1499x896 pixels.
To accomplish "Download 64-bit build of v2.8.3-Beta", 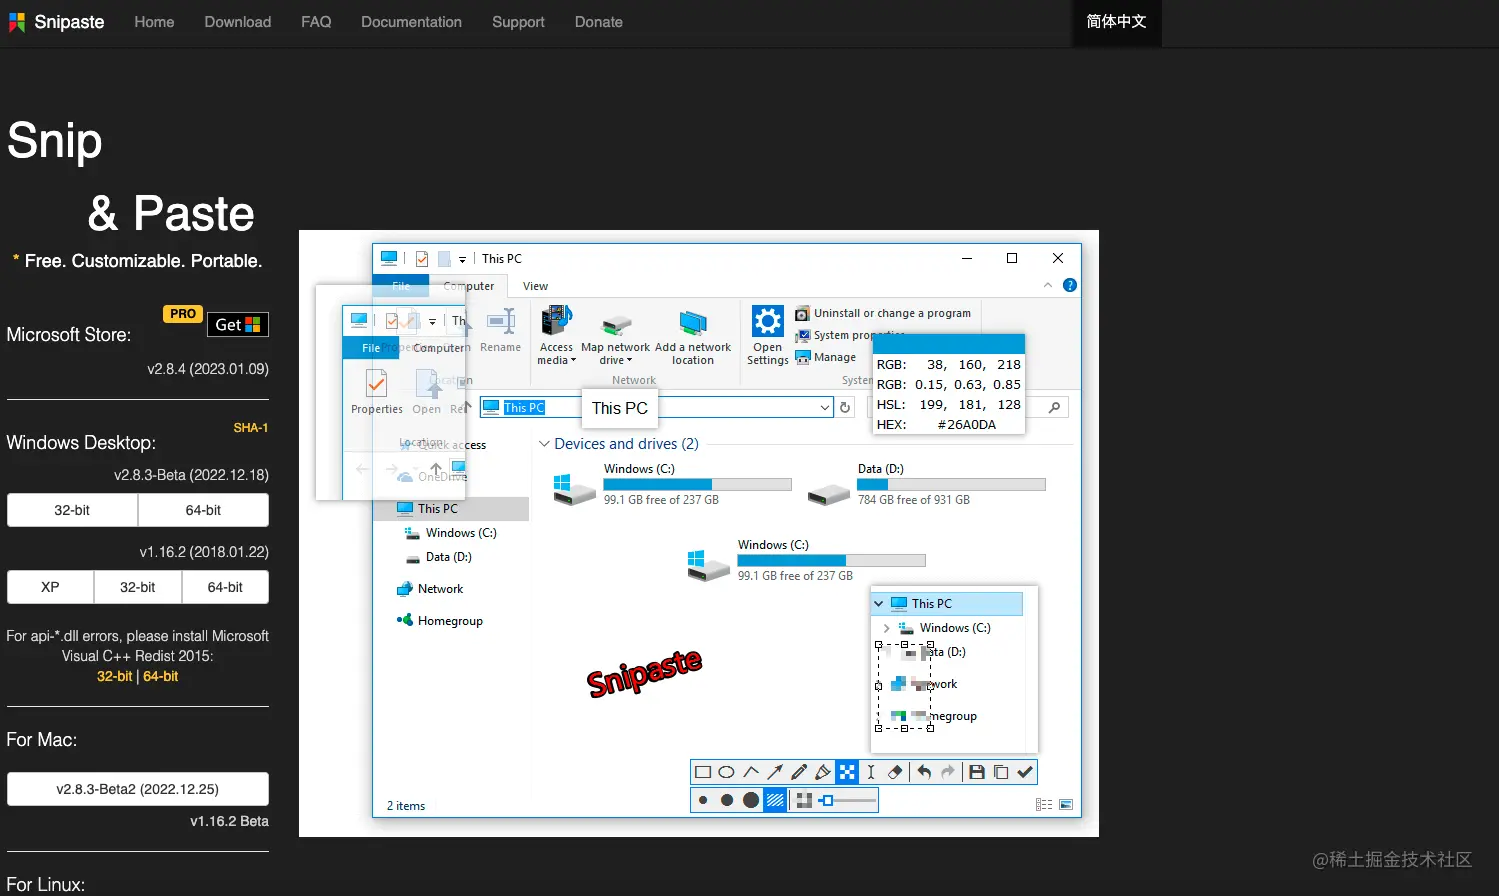I will (x=203, y=510).
